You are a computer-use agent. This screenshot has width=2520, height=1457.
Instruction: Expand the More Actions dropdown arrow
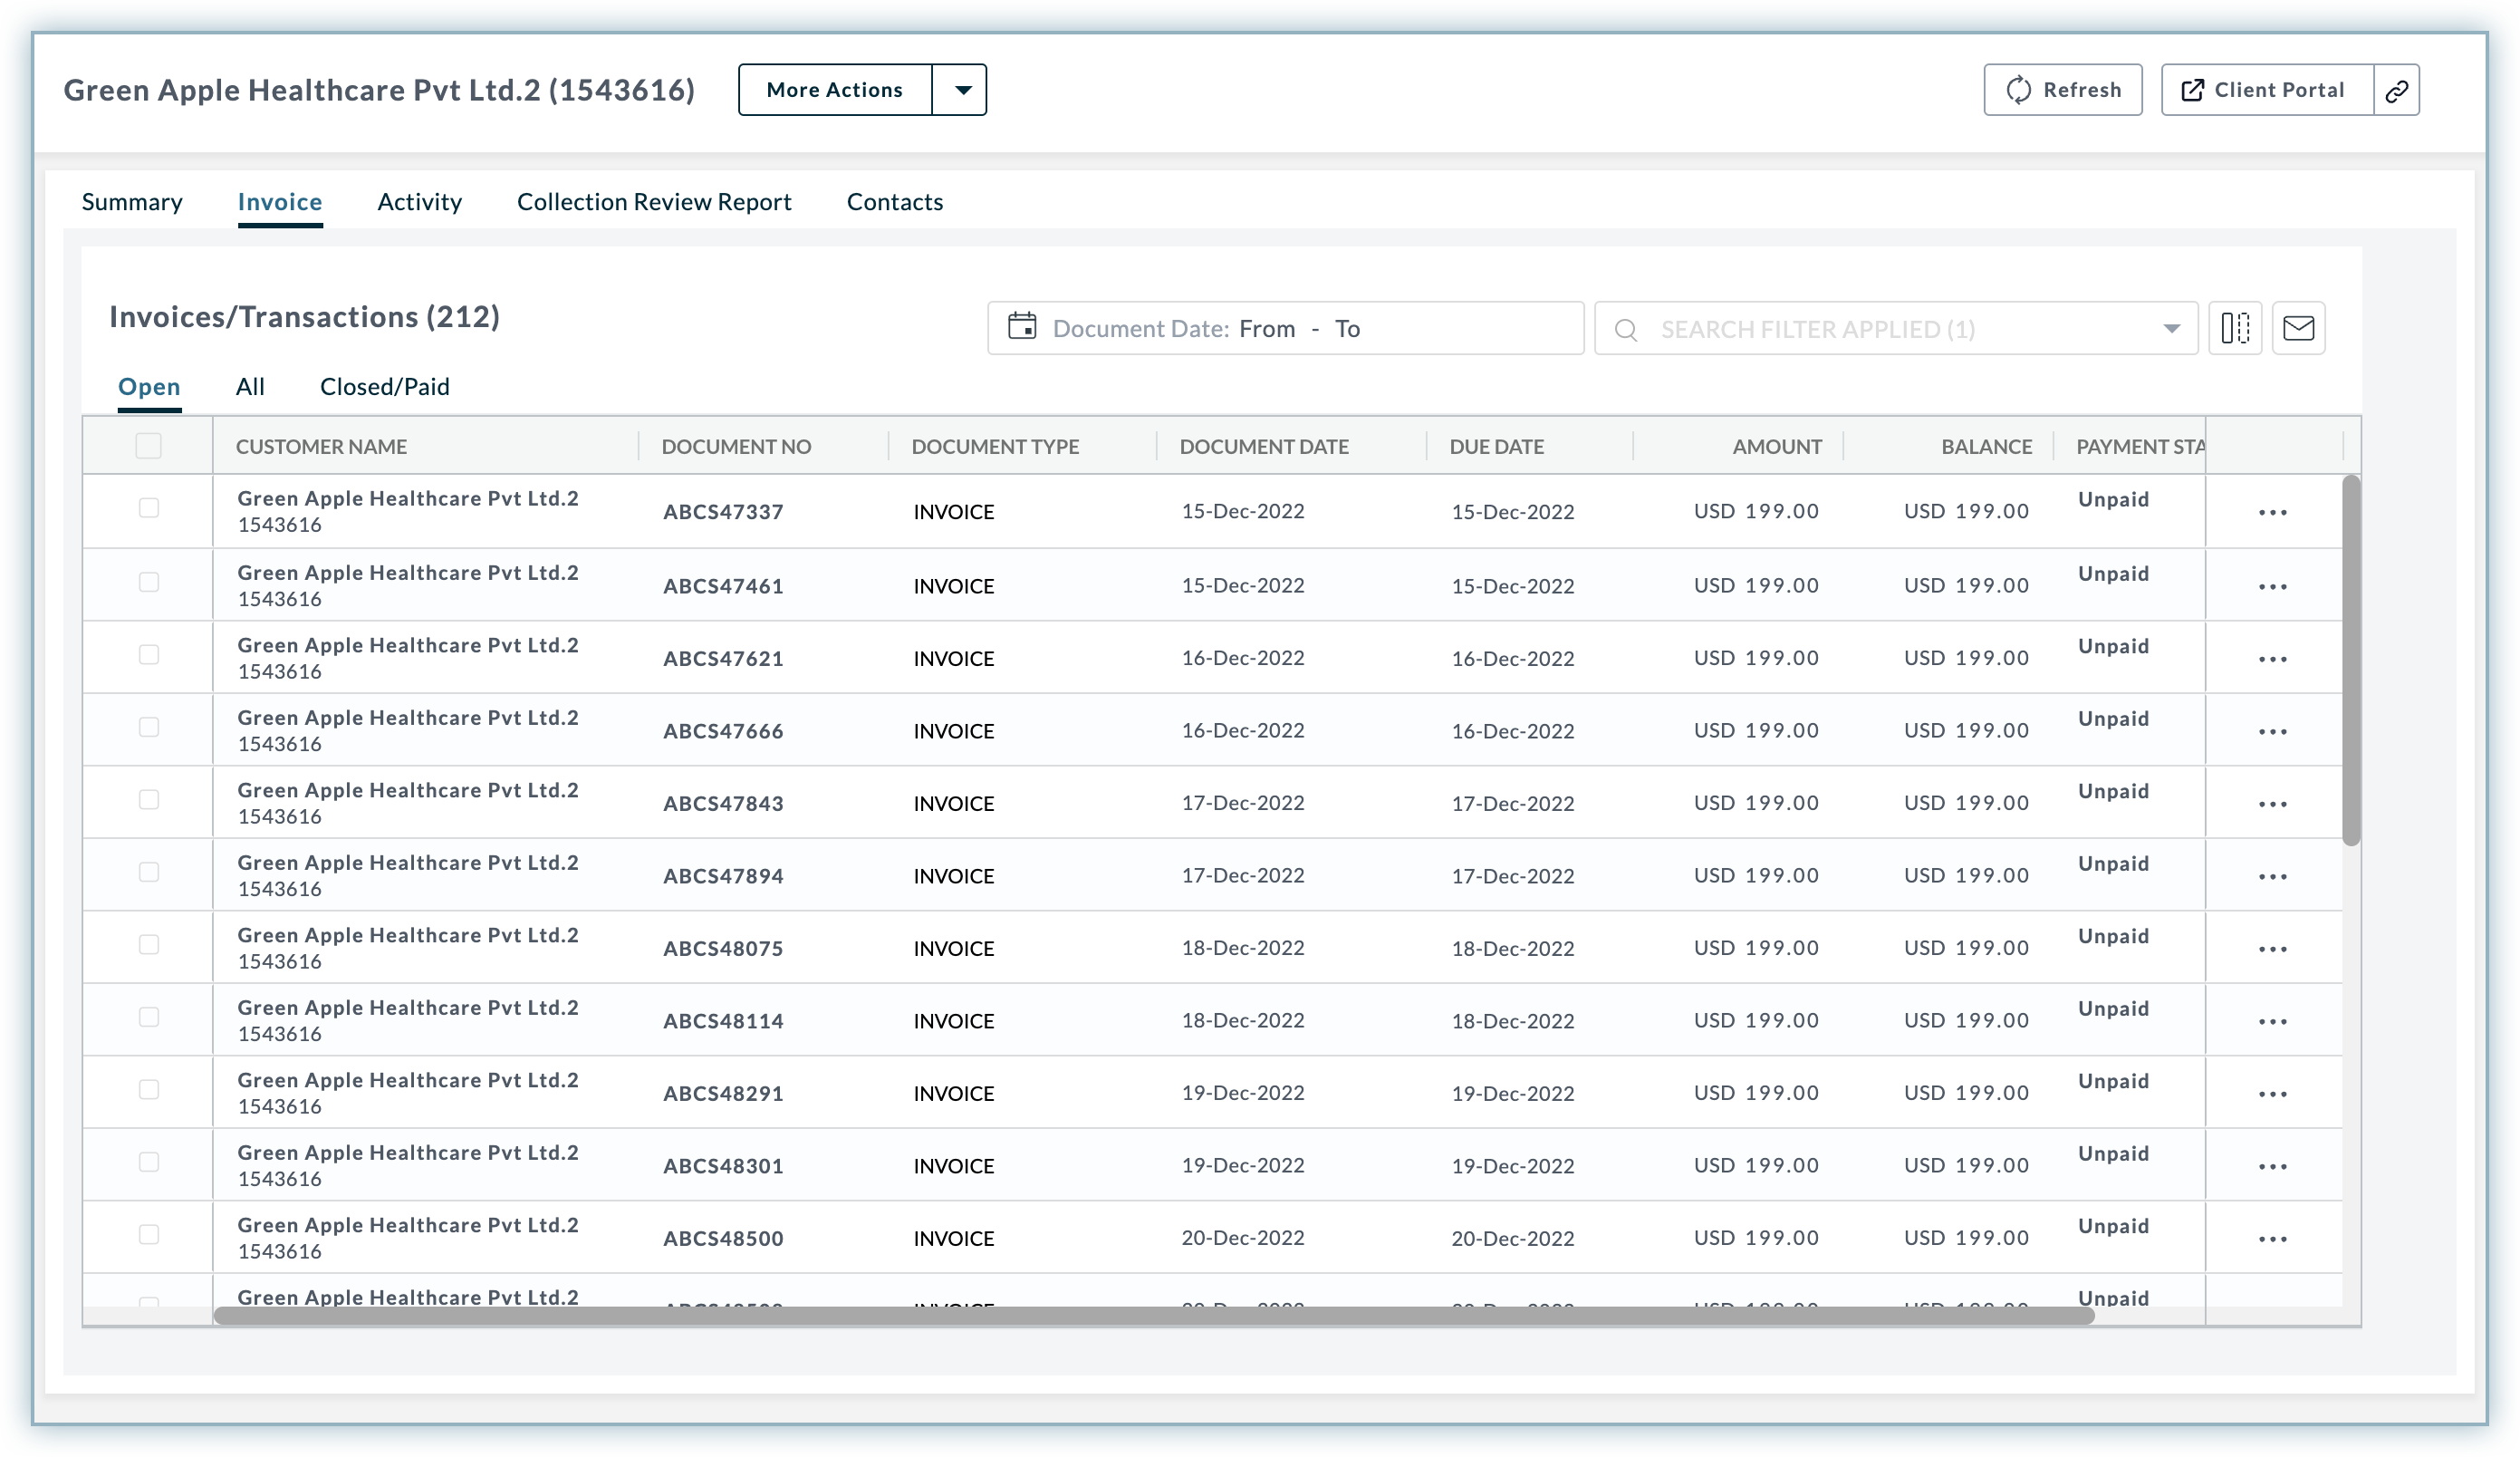(961, 90)
